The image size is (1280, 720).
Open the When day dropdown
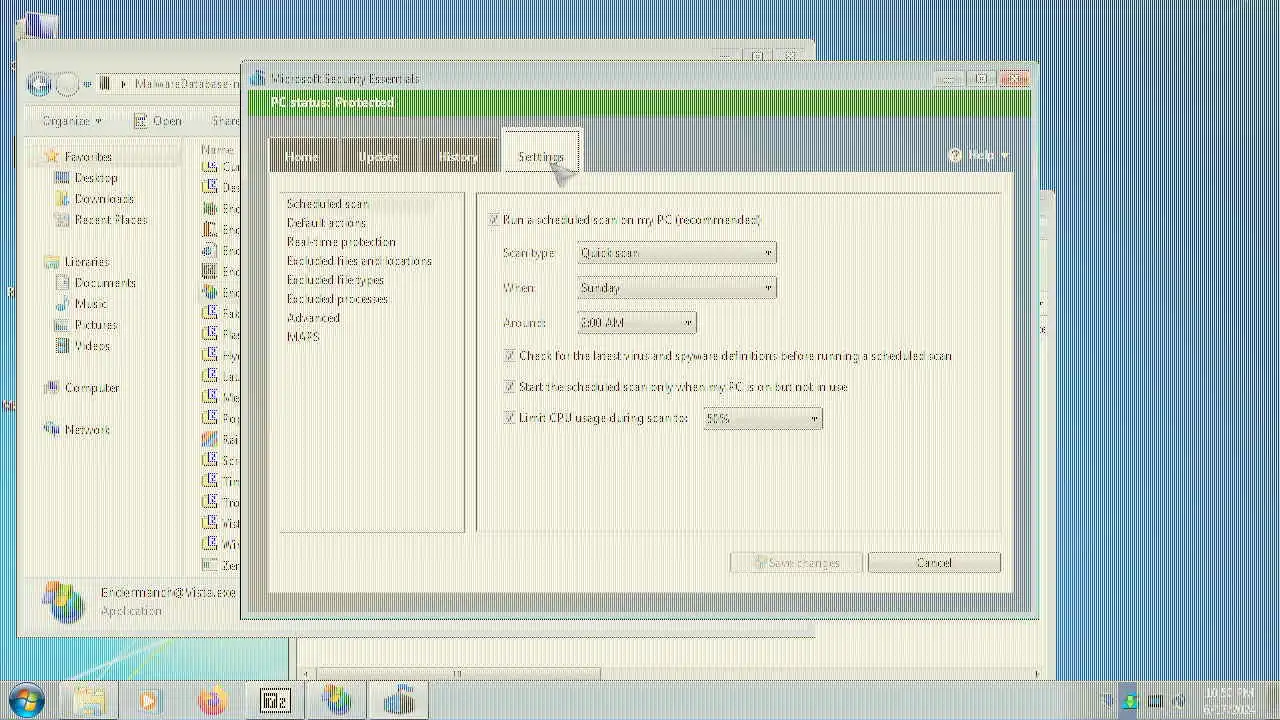pyautogui.click(x=677, y=288)
